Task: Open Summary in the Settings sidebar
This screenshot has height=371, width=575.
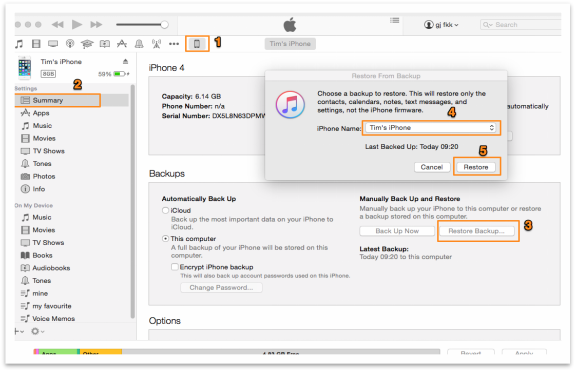Action: click(x=72, y=100)
